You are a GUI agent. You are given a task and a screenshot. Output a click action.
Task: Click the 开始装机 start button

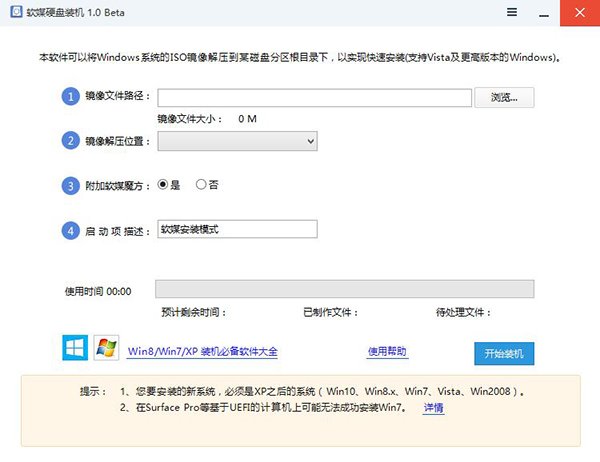point(504,353)
